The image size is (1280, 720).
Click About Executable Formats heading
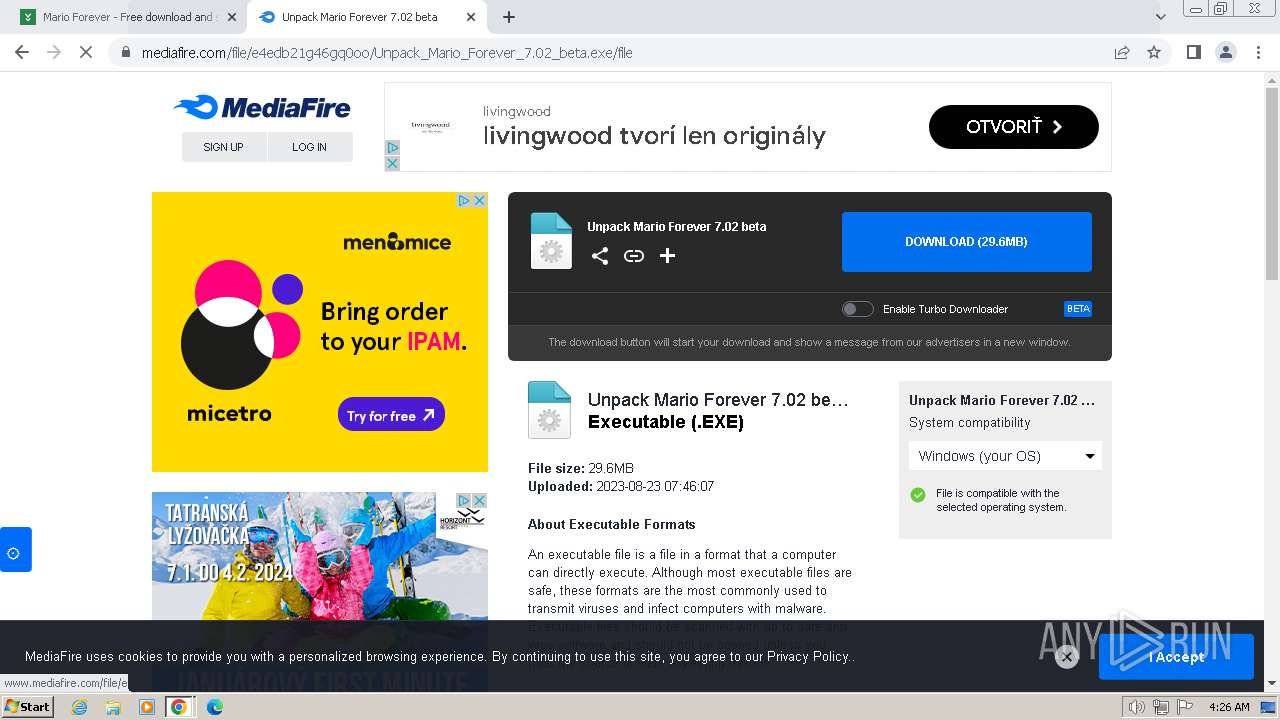[611, 524]
